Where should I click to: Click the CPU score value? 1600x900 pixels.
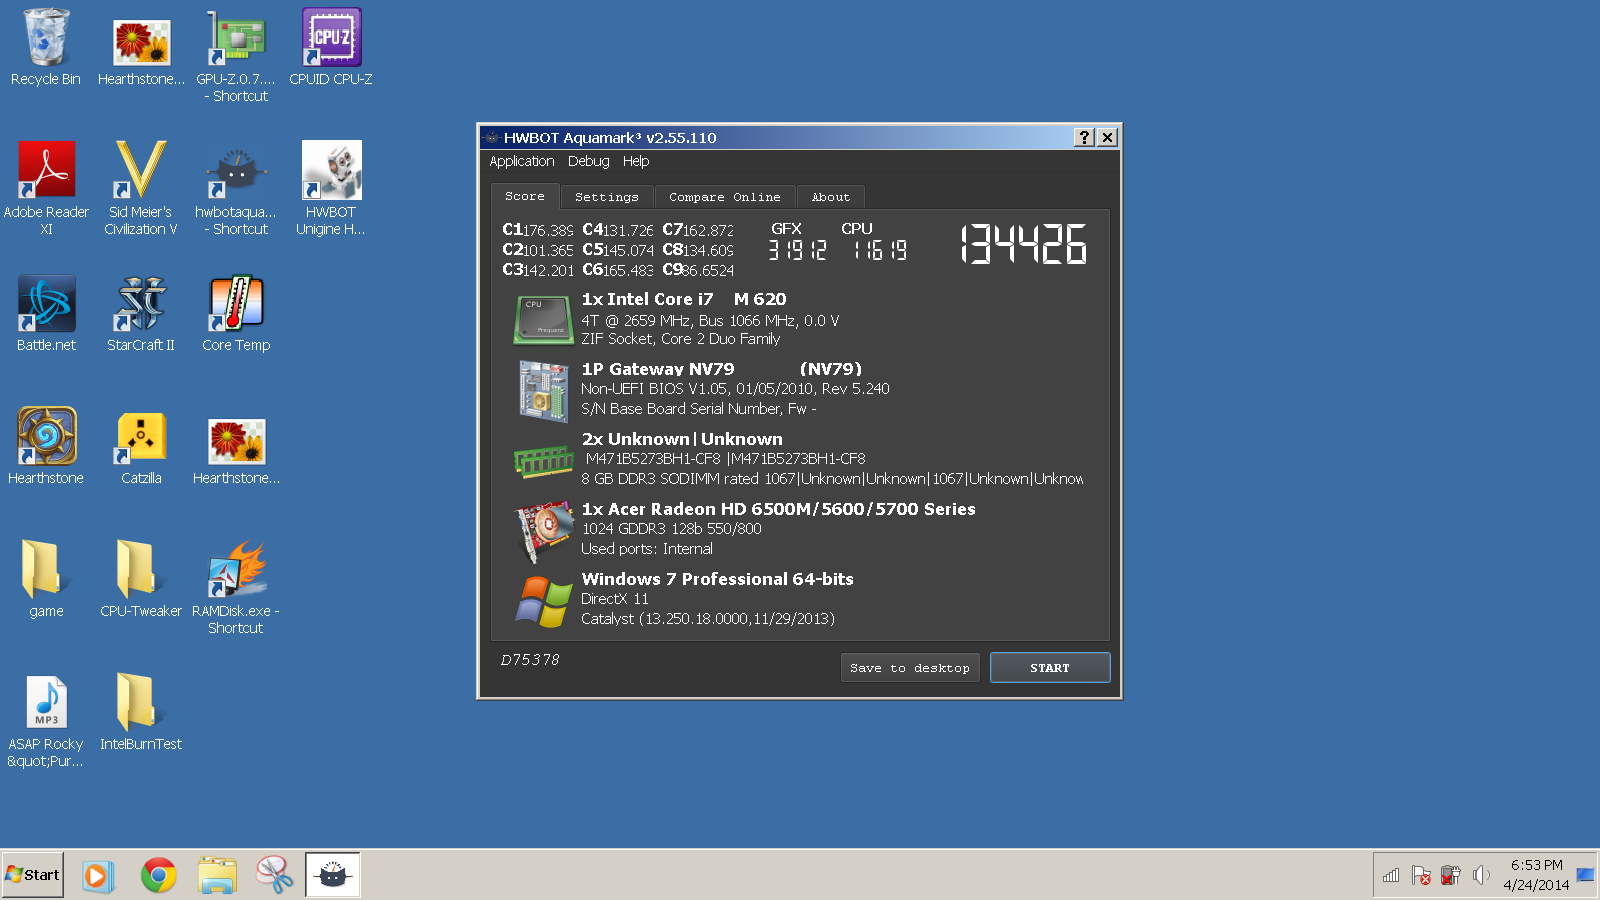click(x=881, y=250)
